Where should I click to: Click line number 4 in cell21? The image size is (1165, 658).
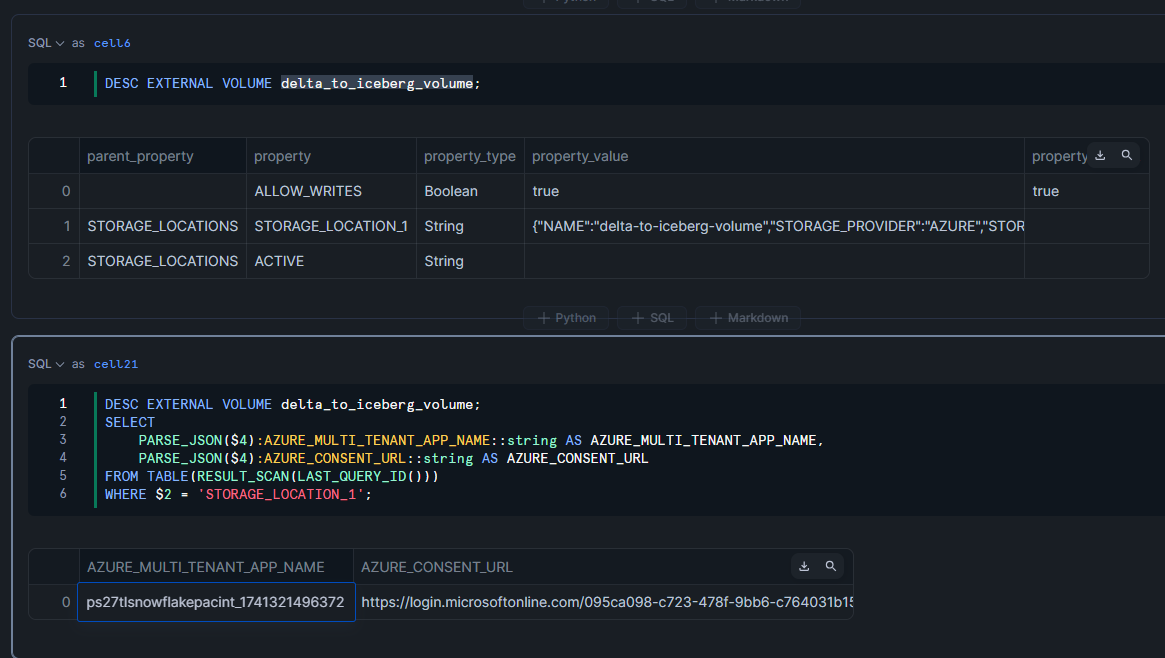(x=63, y=457)
